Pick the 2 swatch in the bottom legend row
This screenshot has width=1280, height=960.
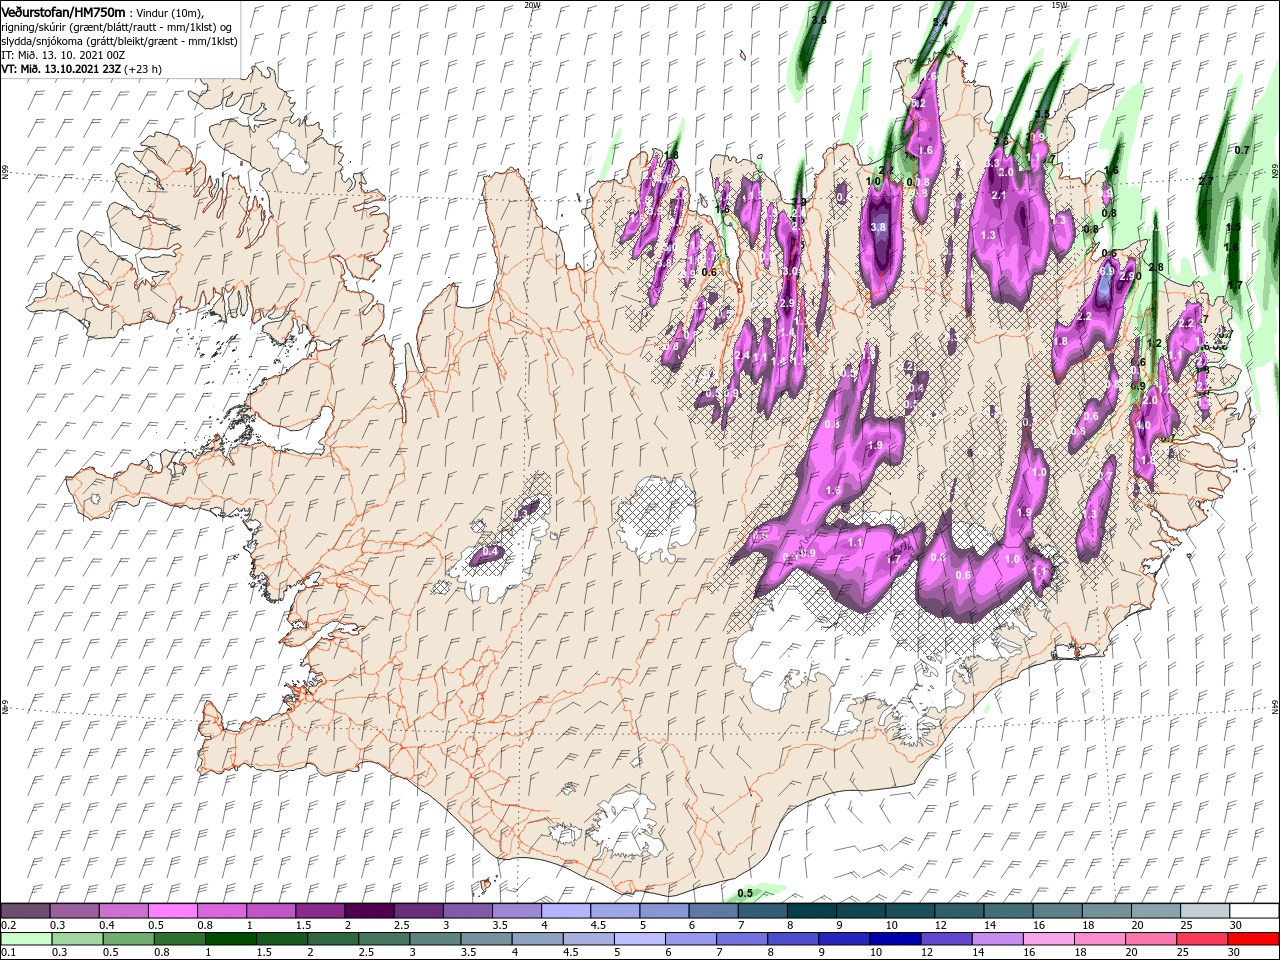[x=333, y=939]
